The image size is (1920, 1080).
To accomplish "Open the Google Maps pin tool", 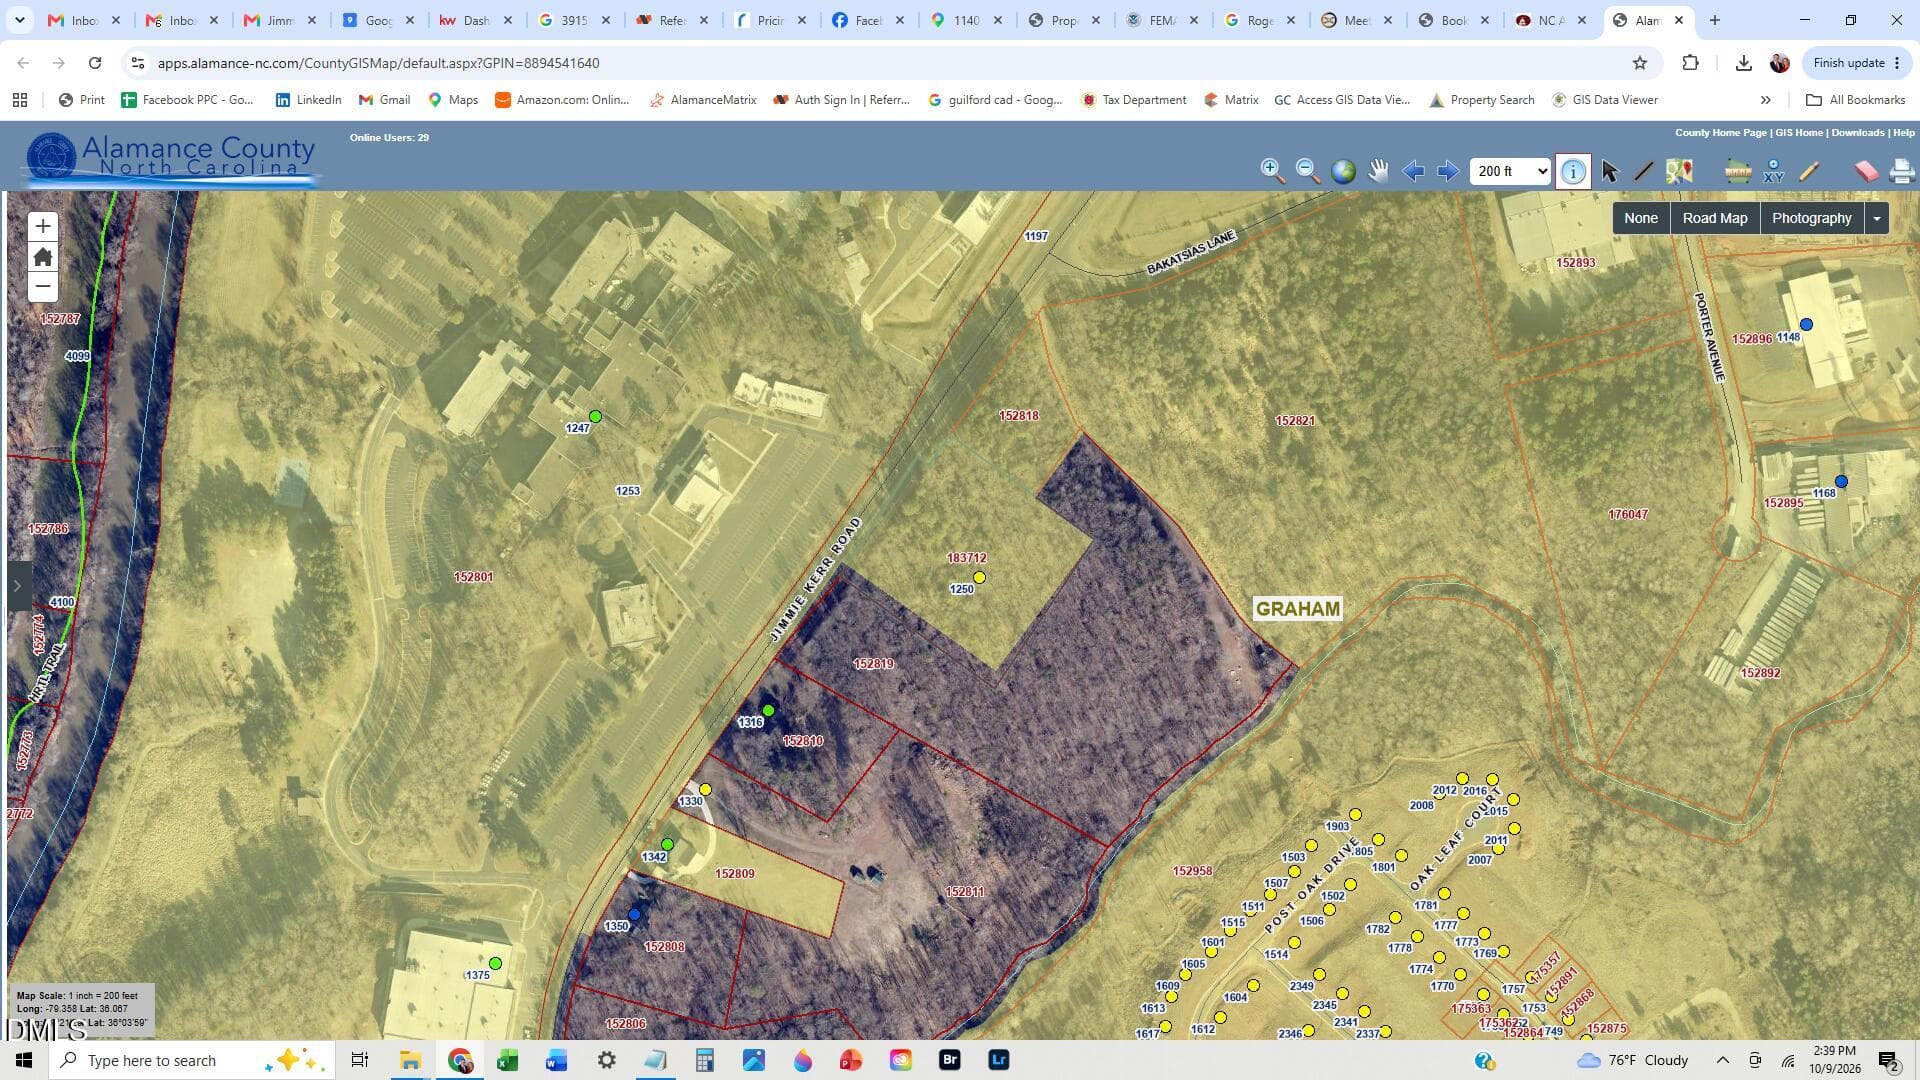I will pos(1679,171).
